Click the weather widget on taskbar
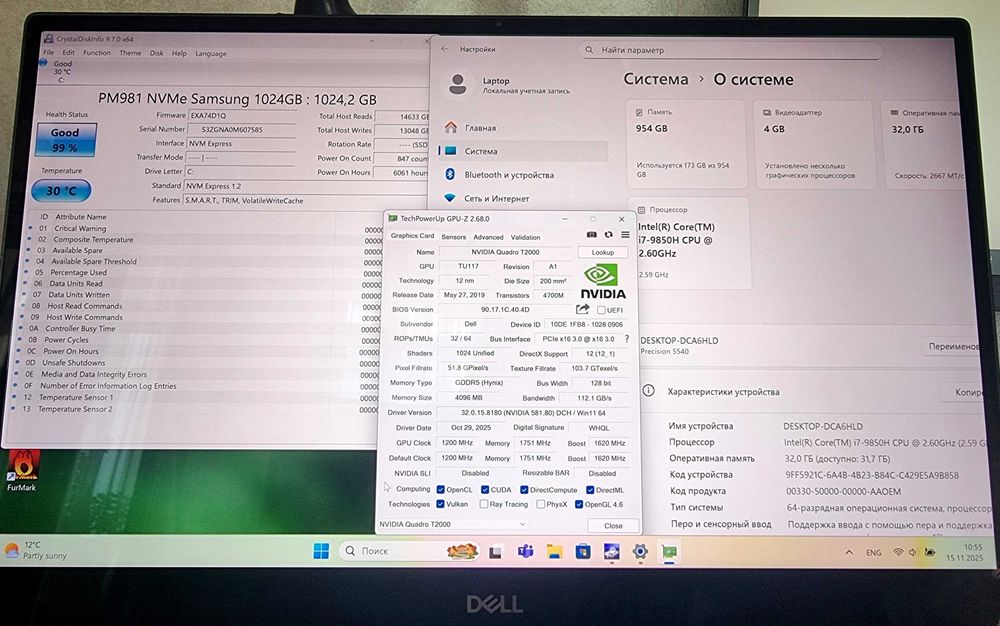The image size is (1000, 626). [36, 550]
